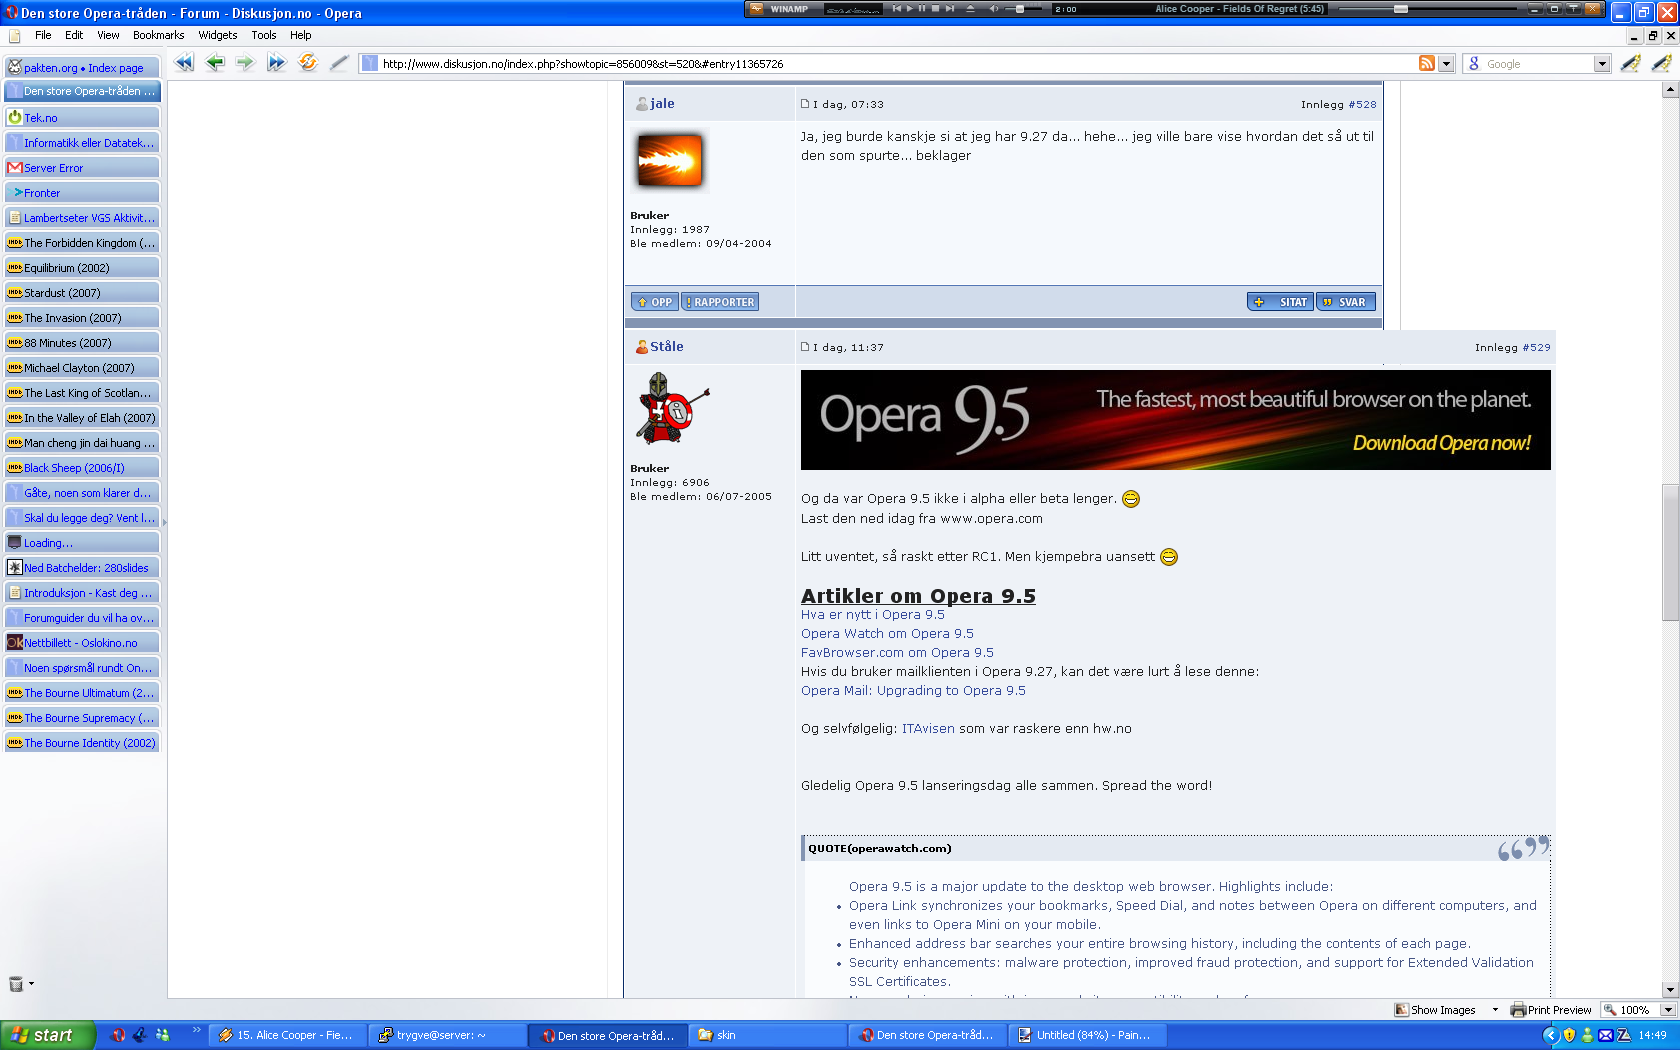Click the yellow security shield tray icon
Viewport: 1680px width, 1050px height.
coord(1569,1035)
